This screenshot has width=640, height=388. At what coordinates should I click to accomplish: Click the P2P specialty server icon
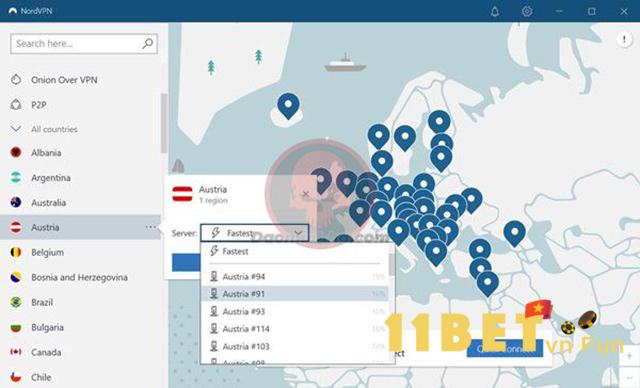[16, 104]
